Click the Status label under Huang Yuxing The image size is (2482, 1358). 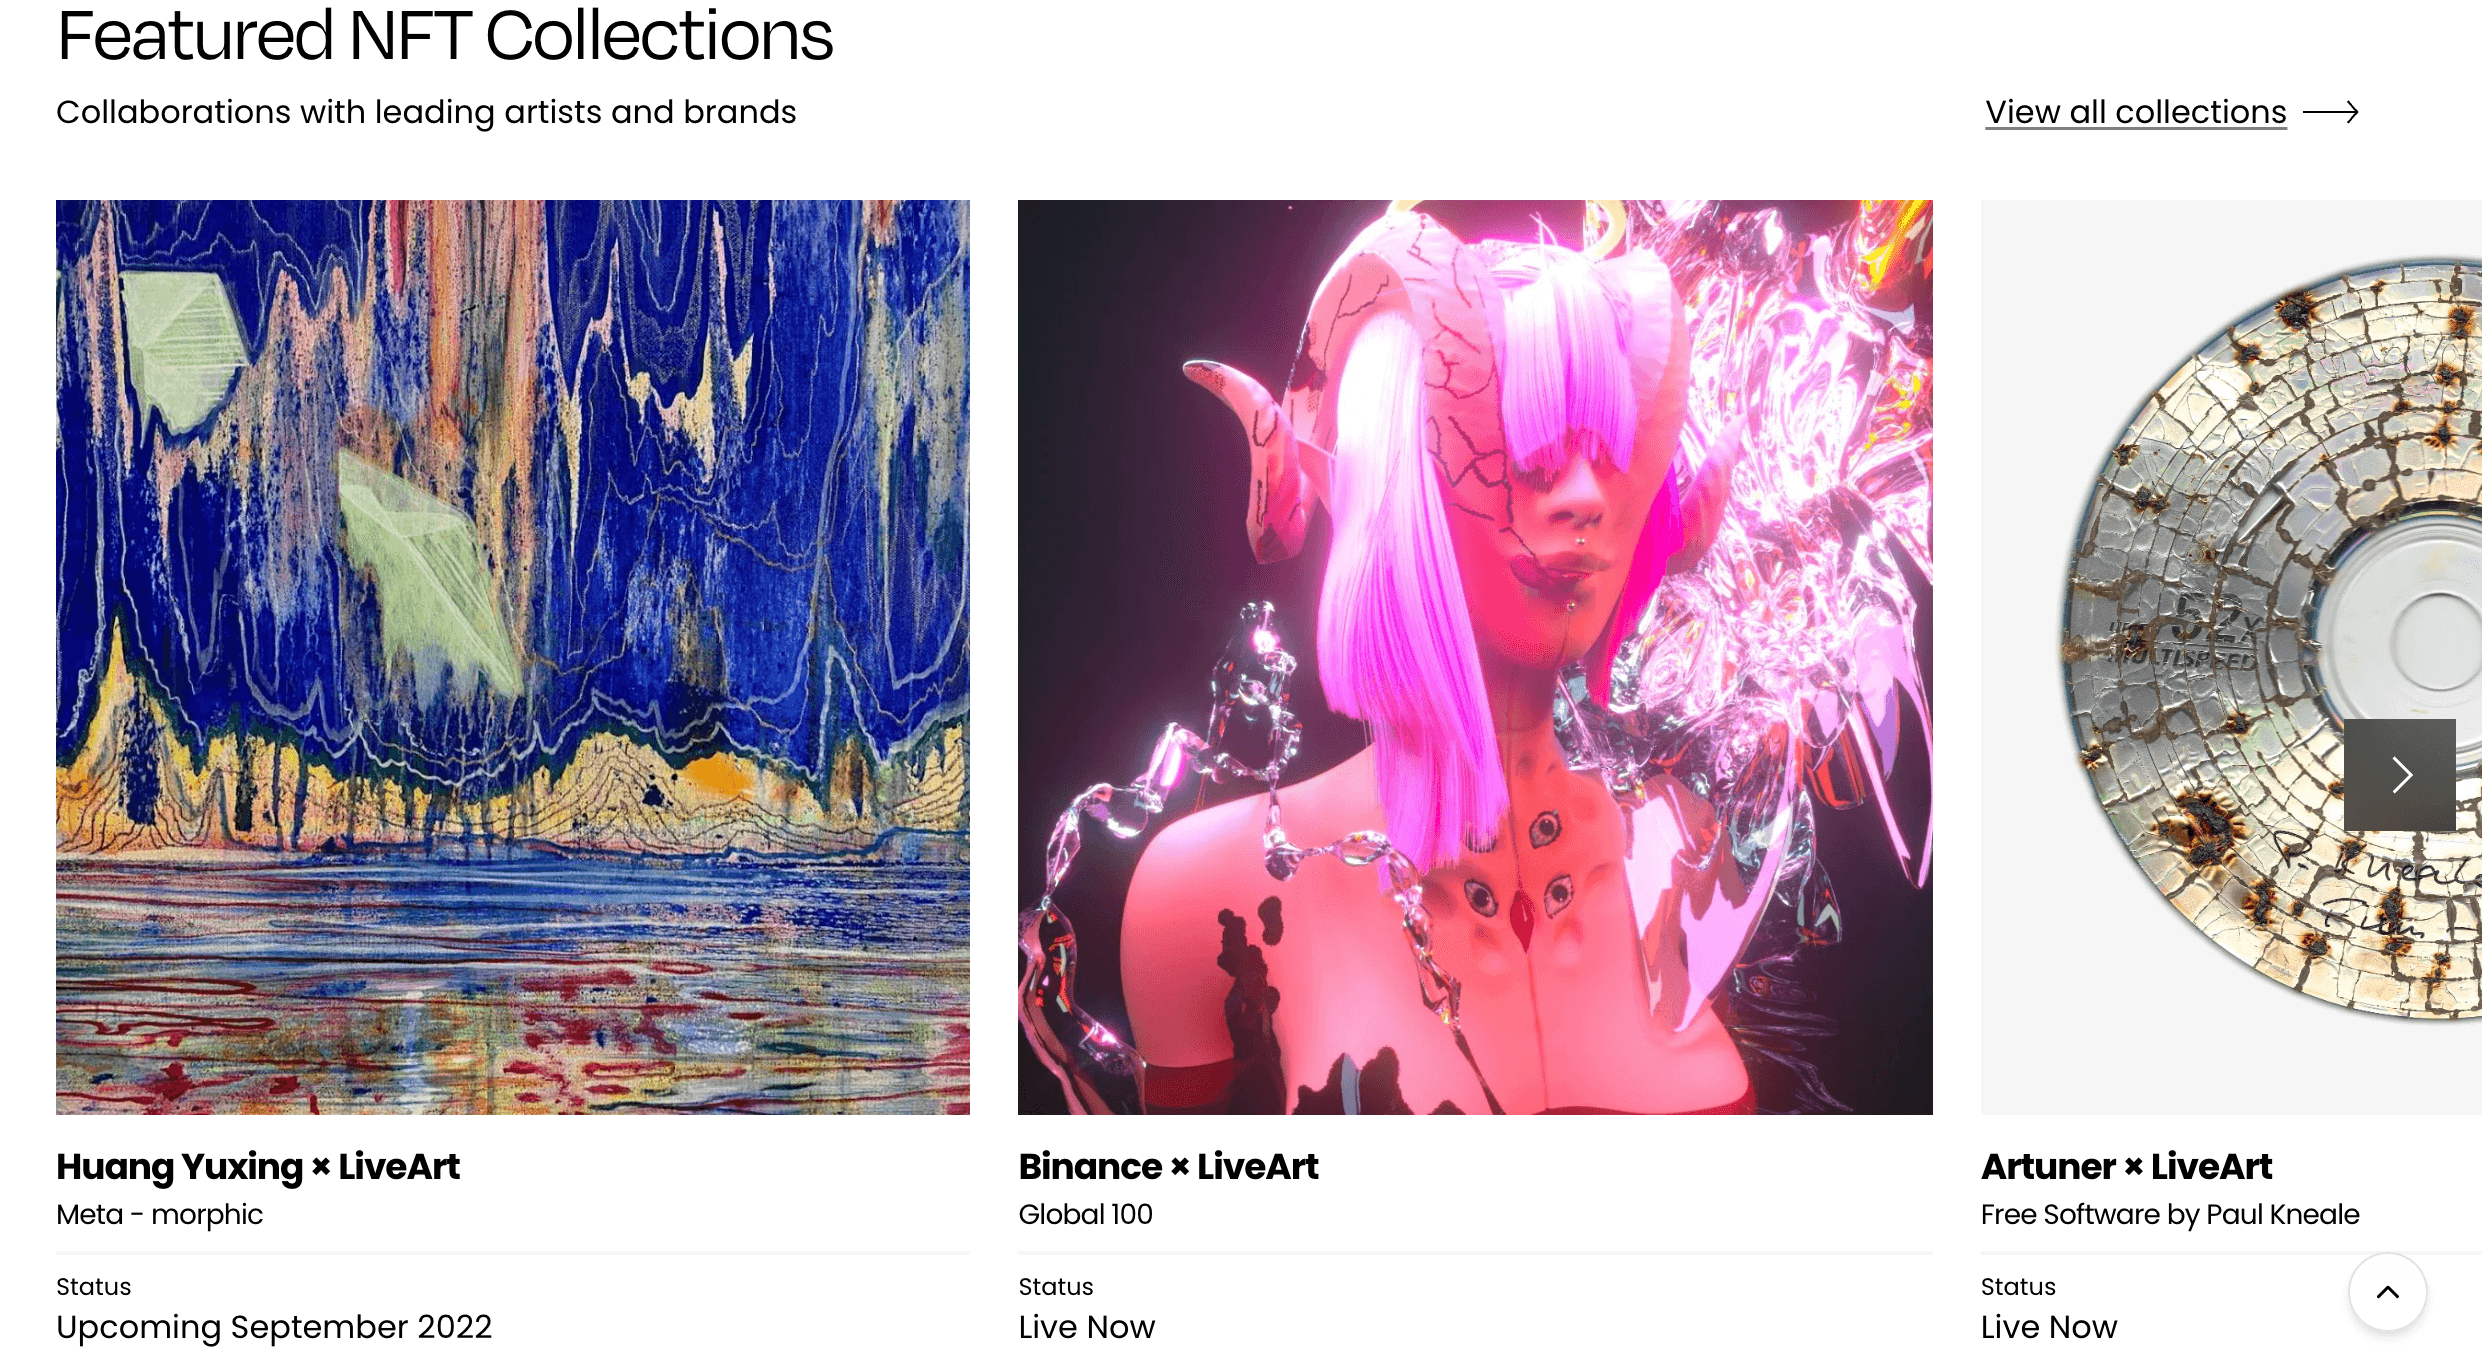tap(94, 1286)
